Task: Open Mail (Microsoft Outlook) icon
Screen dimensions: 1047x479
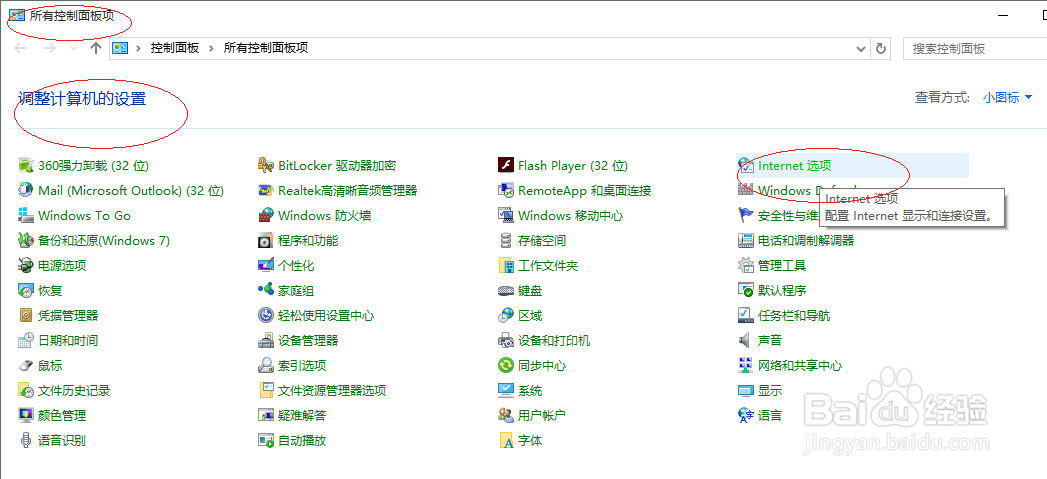Action: 26,190
